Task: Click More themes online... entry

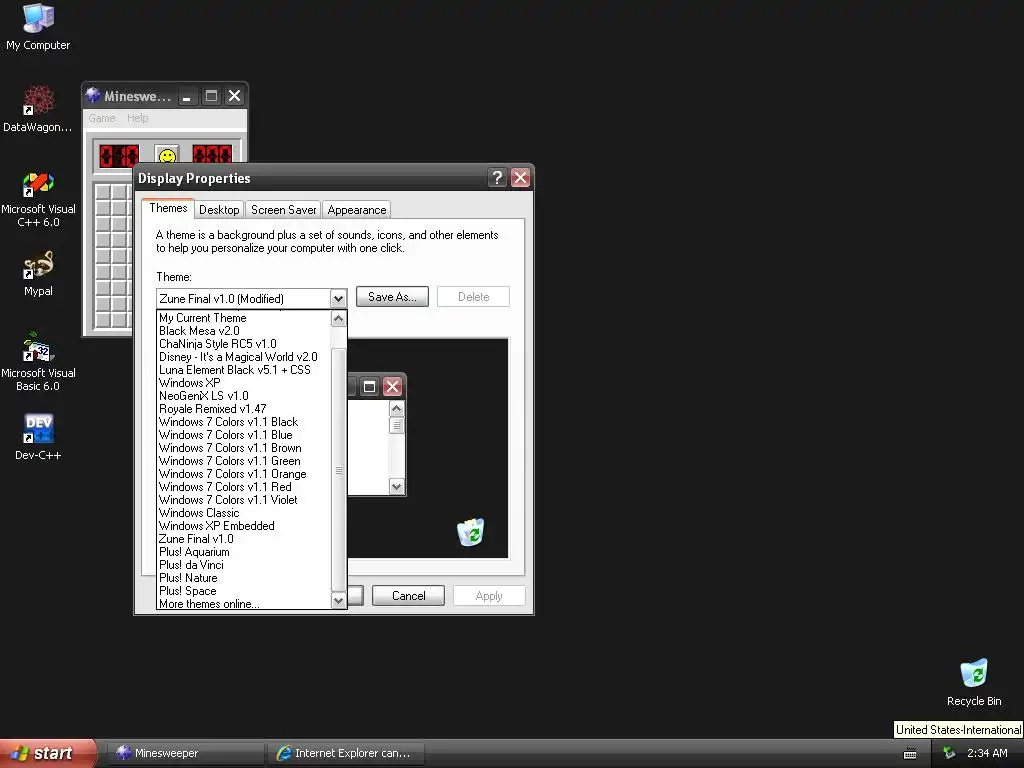Action: click(x=244, y=604)
